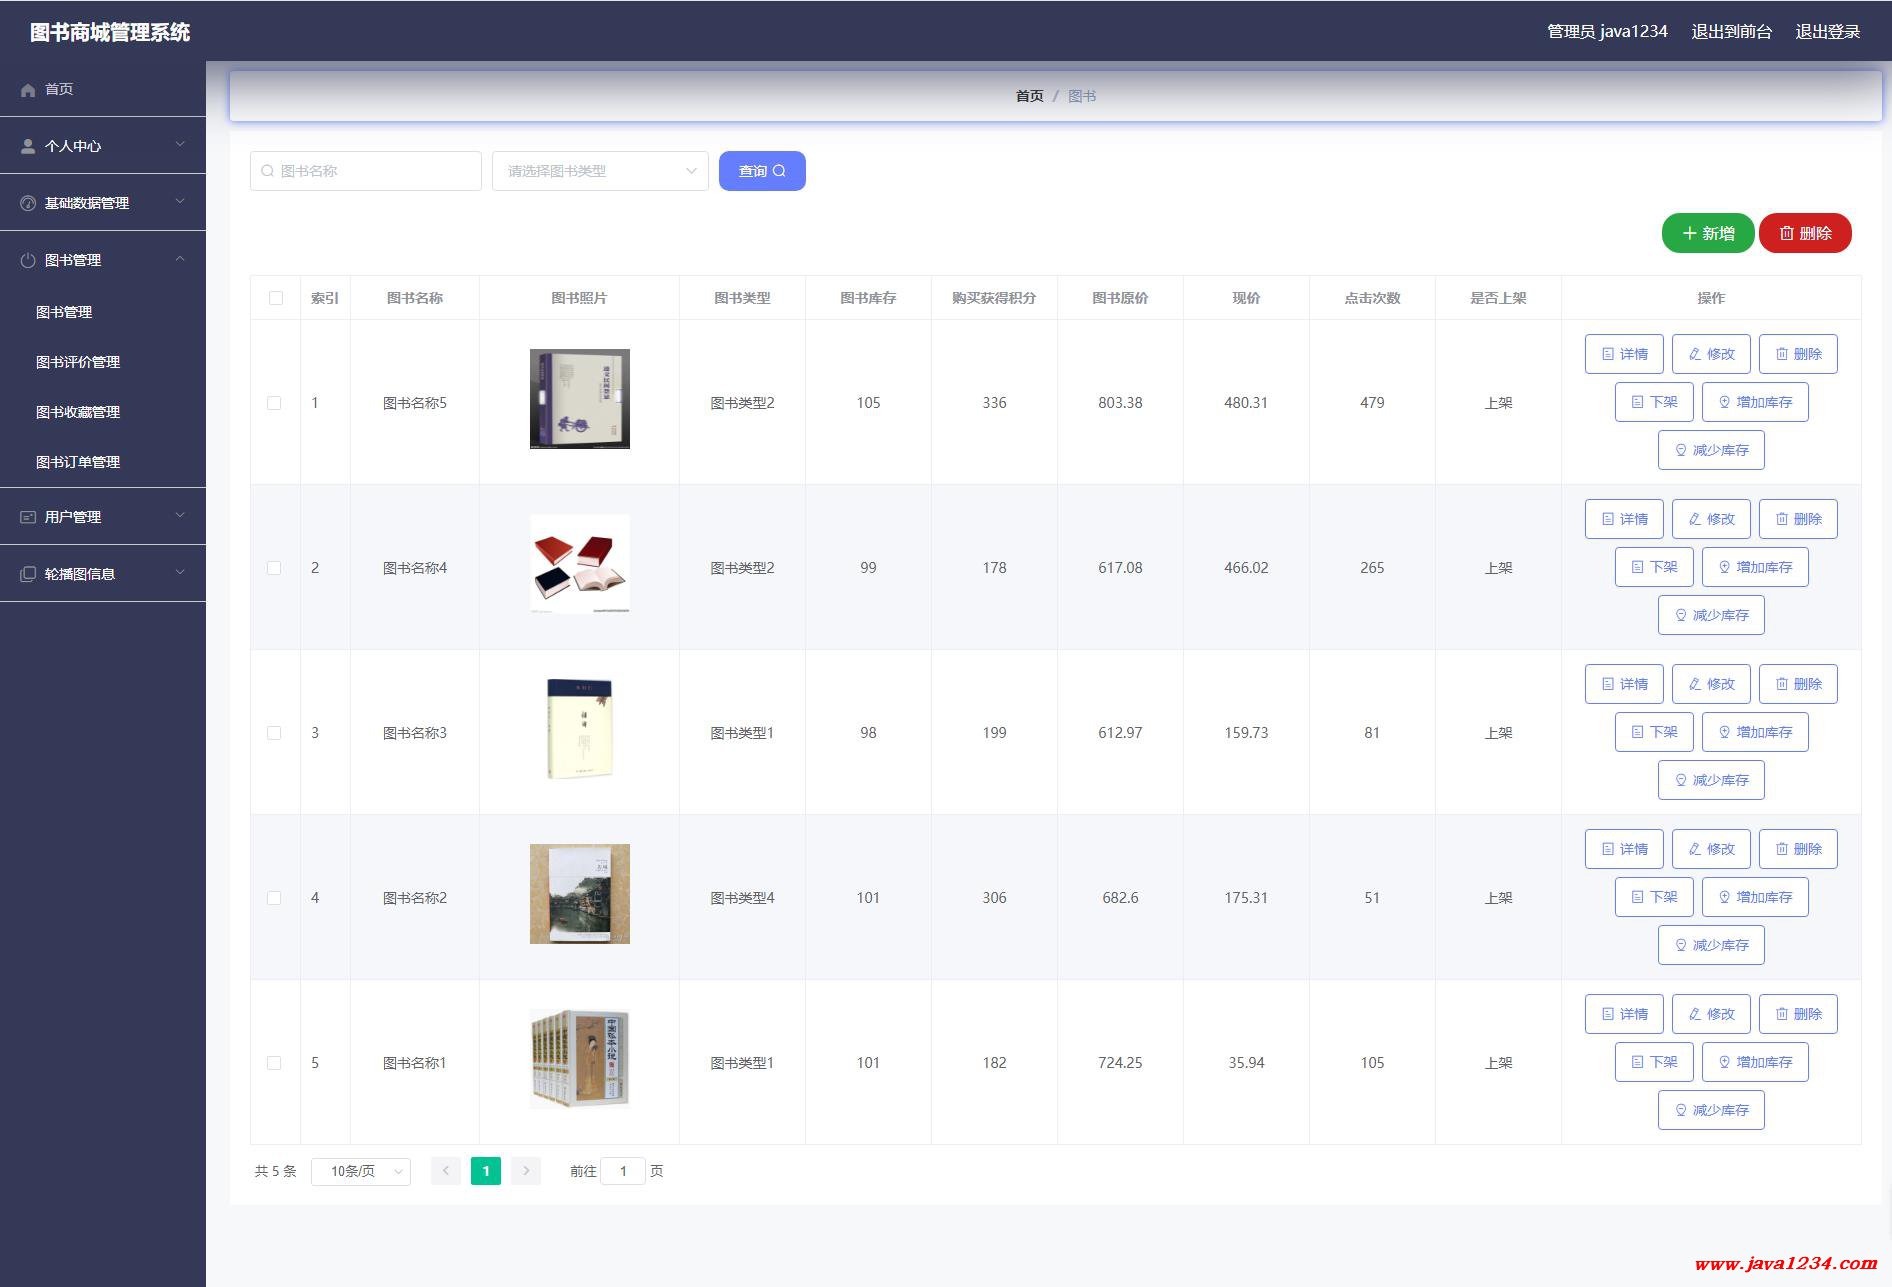Click bulb icon in 图书名称3 row 增加库存 button

point(1725,732)
